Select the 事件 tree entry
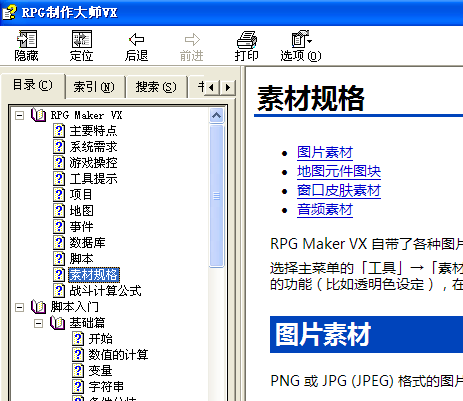Image resolution: width=463 pixels, height=401 pixels. pyautogui.click(x=81, y=227)
